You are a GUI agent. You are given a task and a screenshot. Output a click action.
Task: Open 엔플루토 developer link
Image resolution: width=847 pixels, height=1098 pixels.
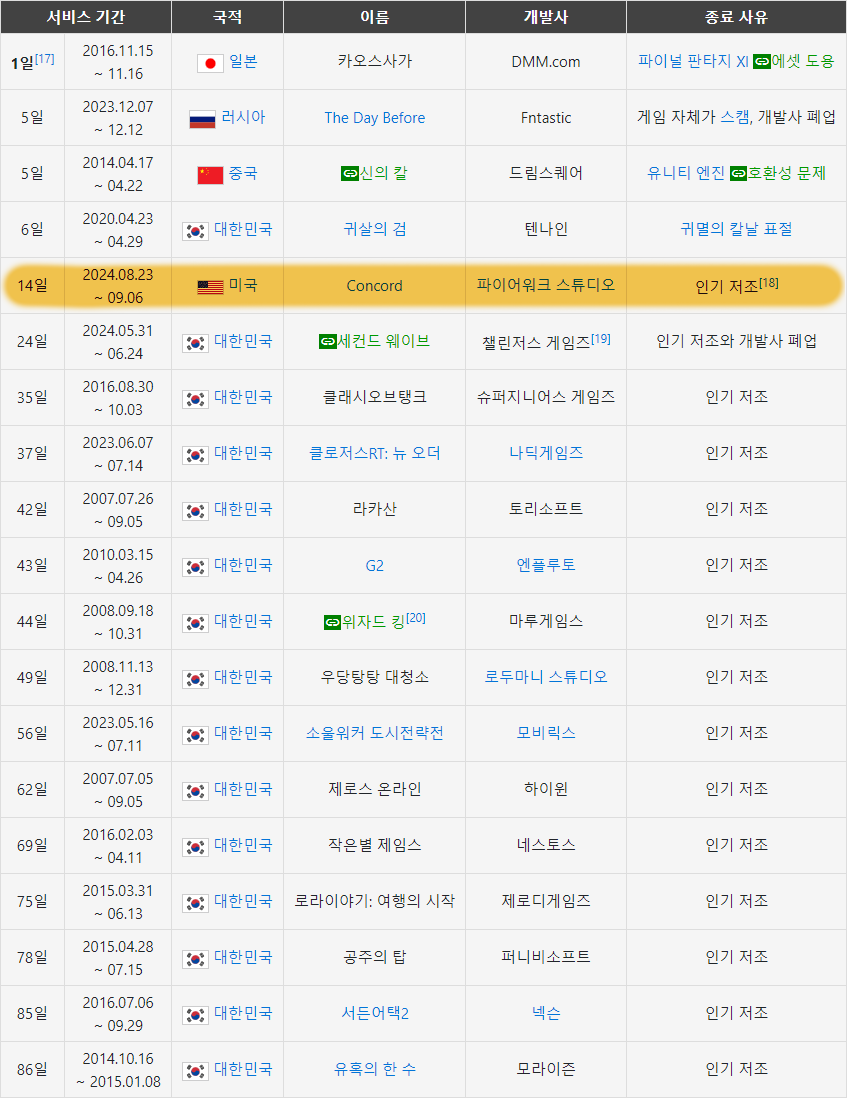(546, 565)
